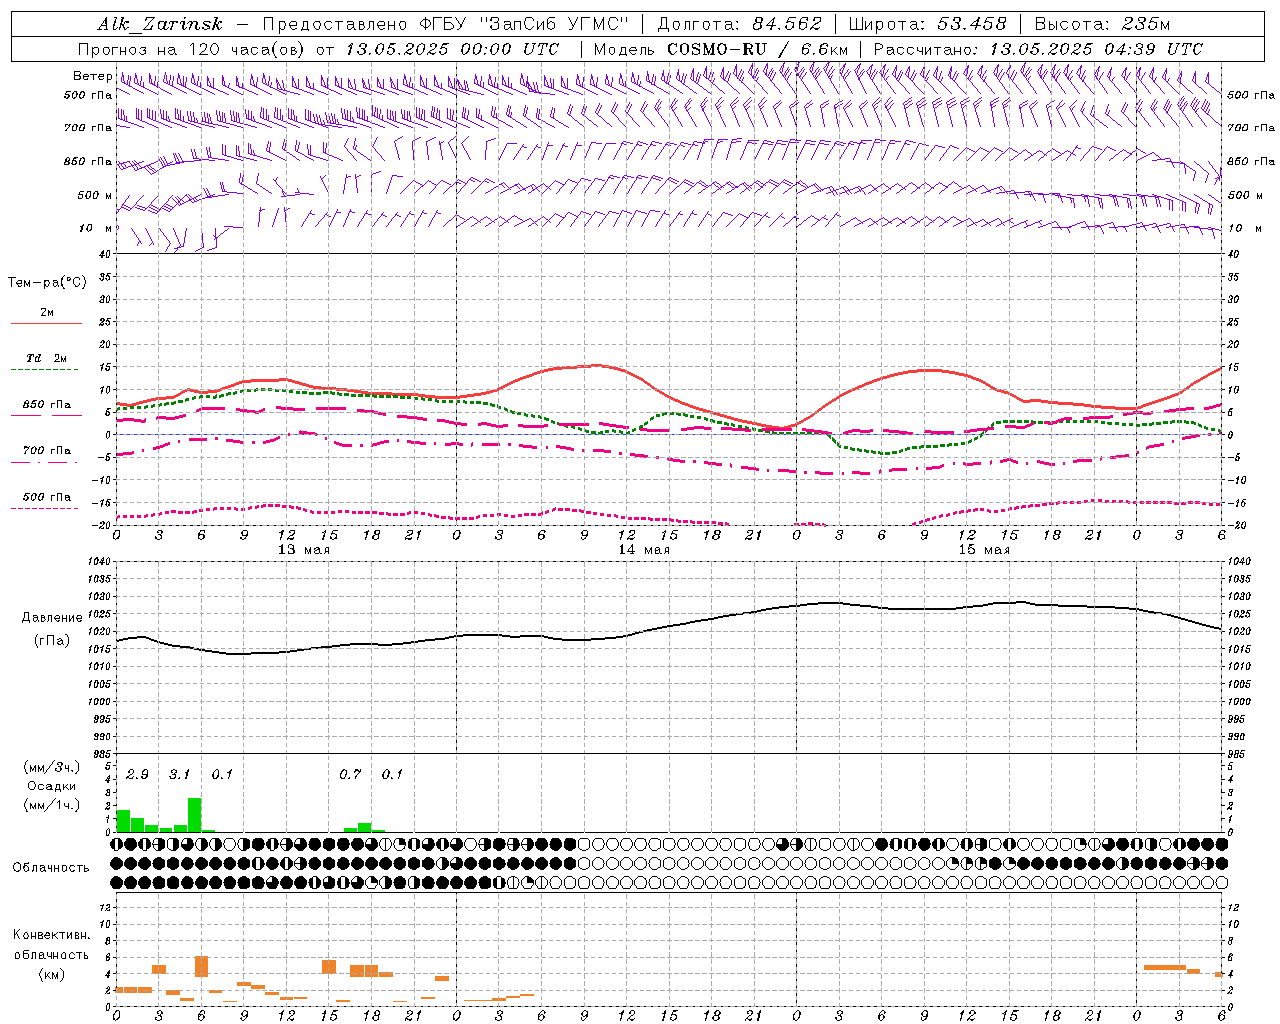Click the Конвективн. convective cloud label
1280x1024 pixels.
tap(51, 935)
